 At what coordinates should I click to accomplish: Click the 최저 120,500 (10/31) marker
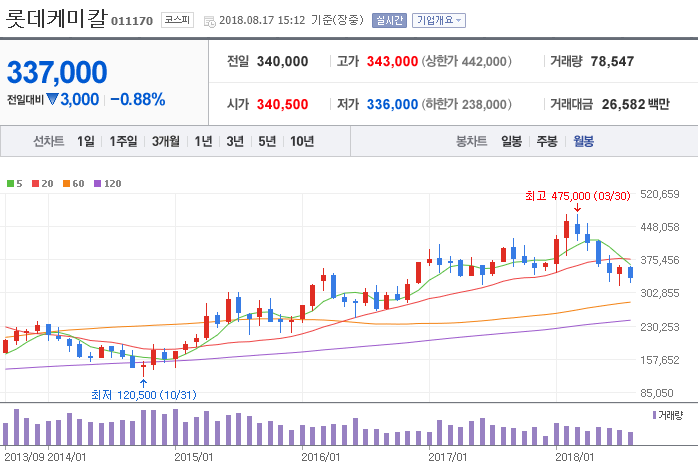143,395
